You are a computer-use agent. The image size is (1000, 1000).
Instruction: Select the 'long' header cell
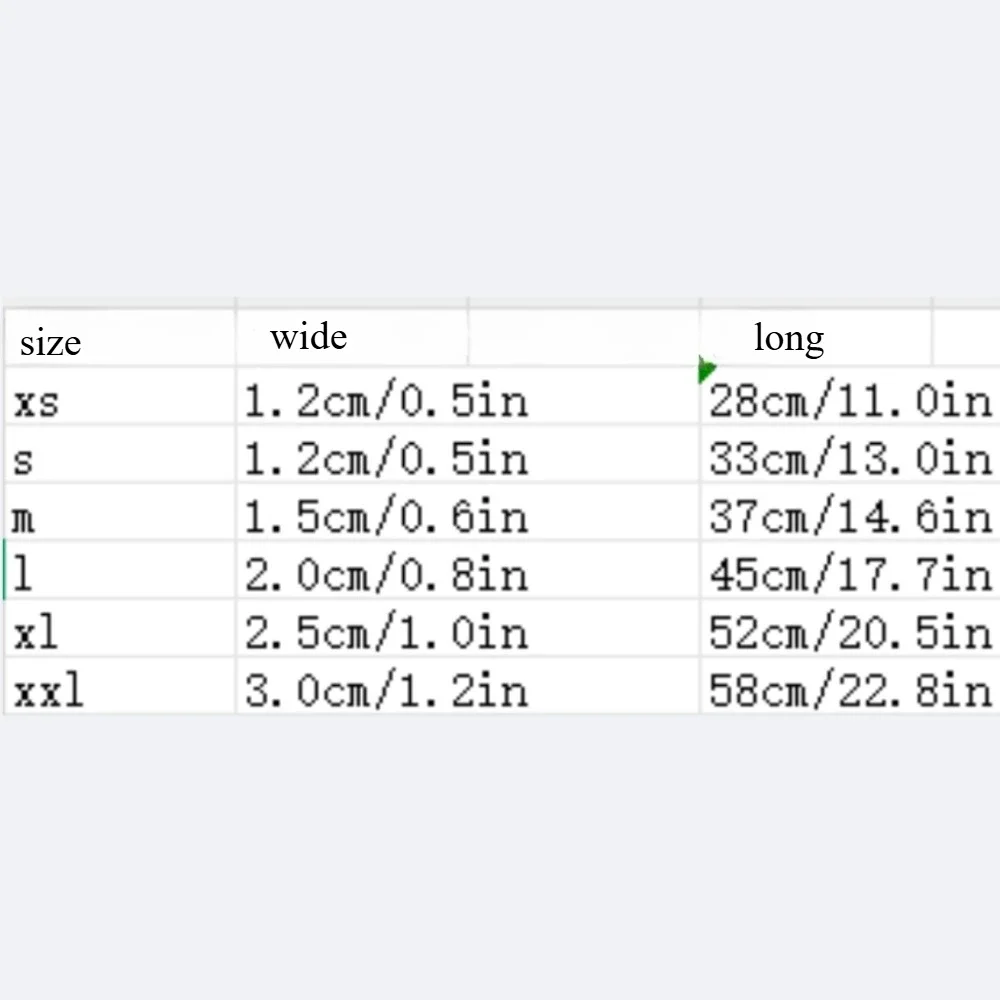[x=789, y=338]
